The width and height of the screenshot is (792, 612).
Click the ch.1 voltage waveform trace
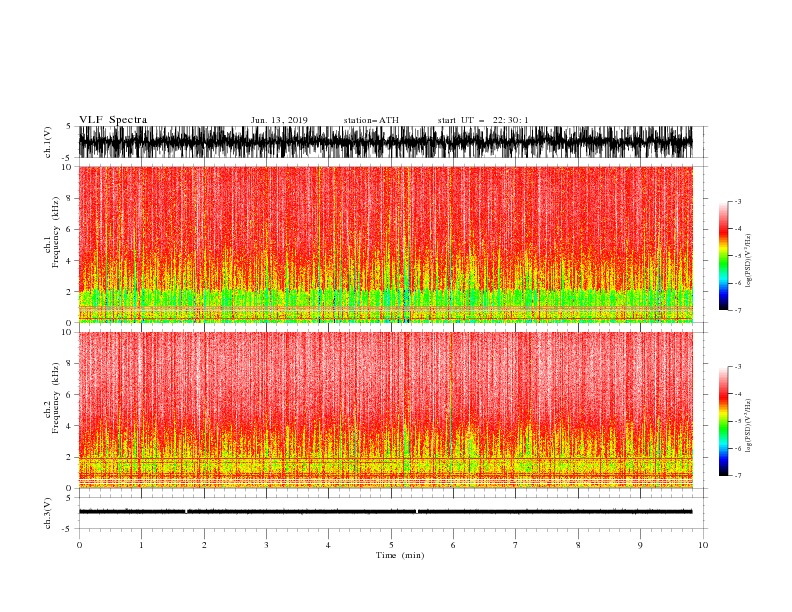[385, 142]
